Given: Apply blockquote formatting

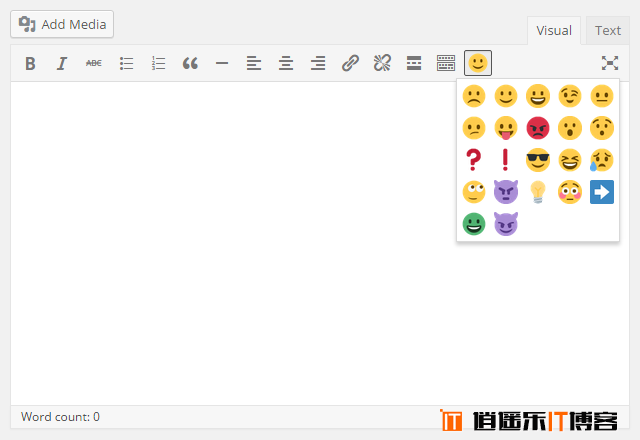Looking at the screenshot, I should tap(190, 63).
